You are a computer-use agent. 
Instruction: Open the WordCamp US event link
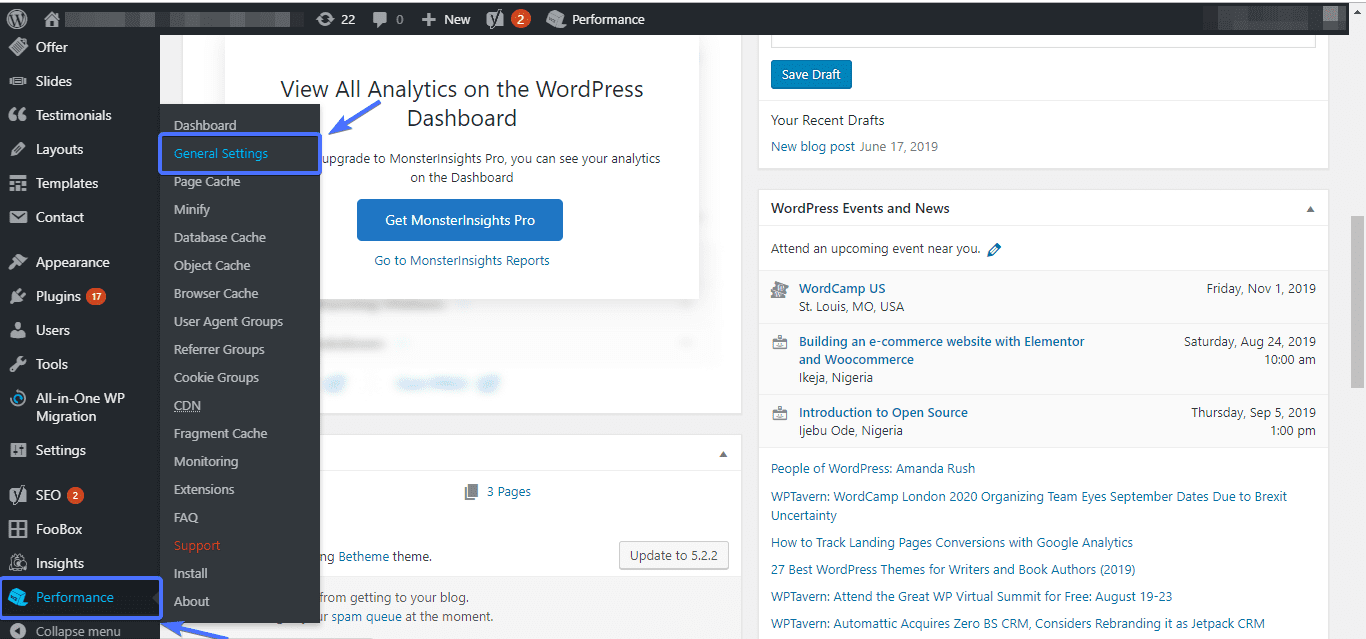(x=842, y=288)
